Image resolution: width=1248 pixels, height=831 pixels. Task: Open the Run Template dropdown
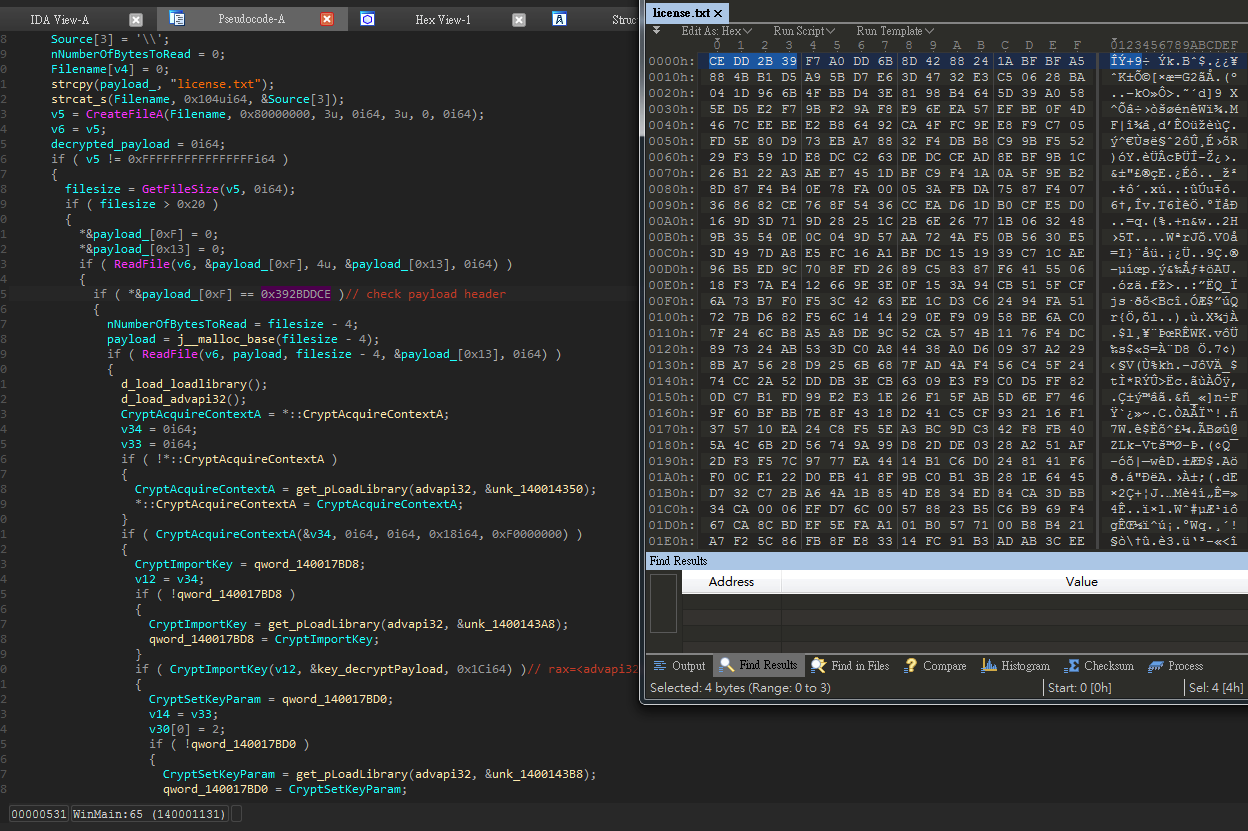click(x=895, y=31)
